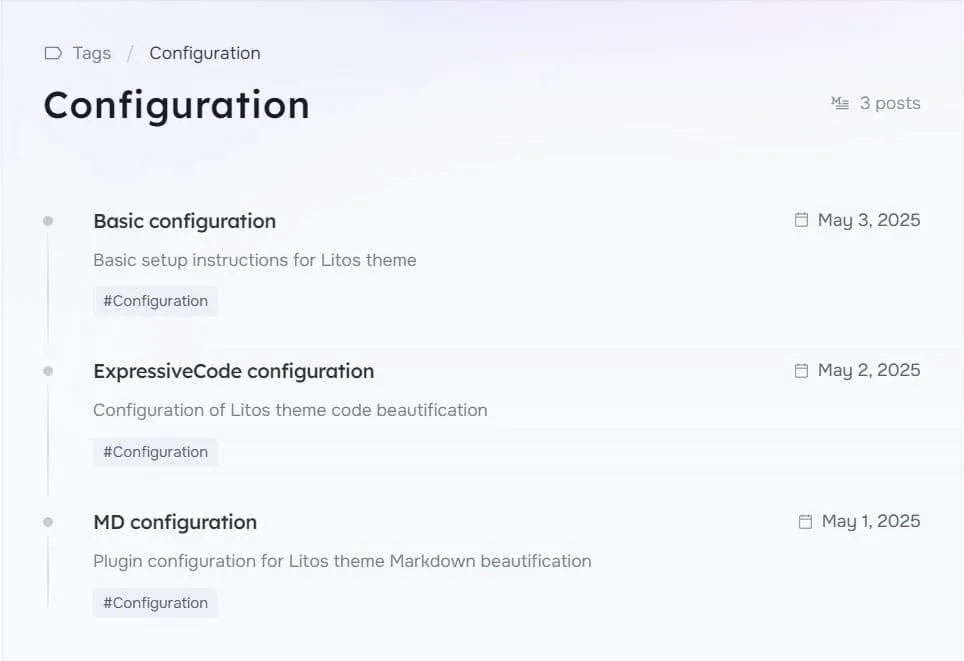This screenshot has height=661, width=964.
Task: Click the Basic setup instructions description
Action: point(254,260)
